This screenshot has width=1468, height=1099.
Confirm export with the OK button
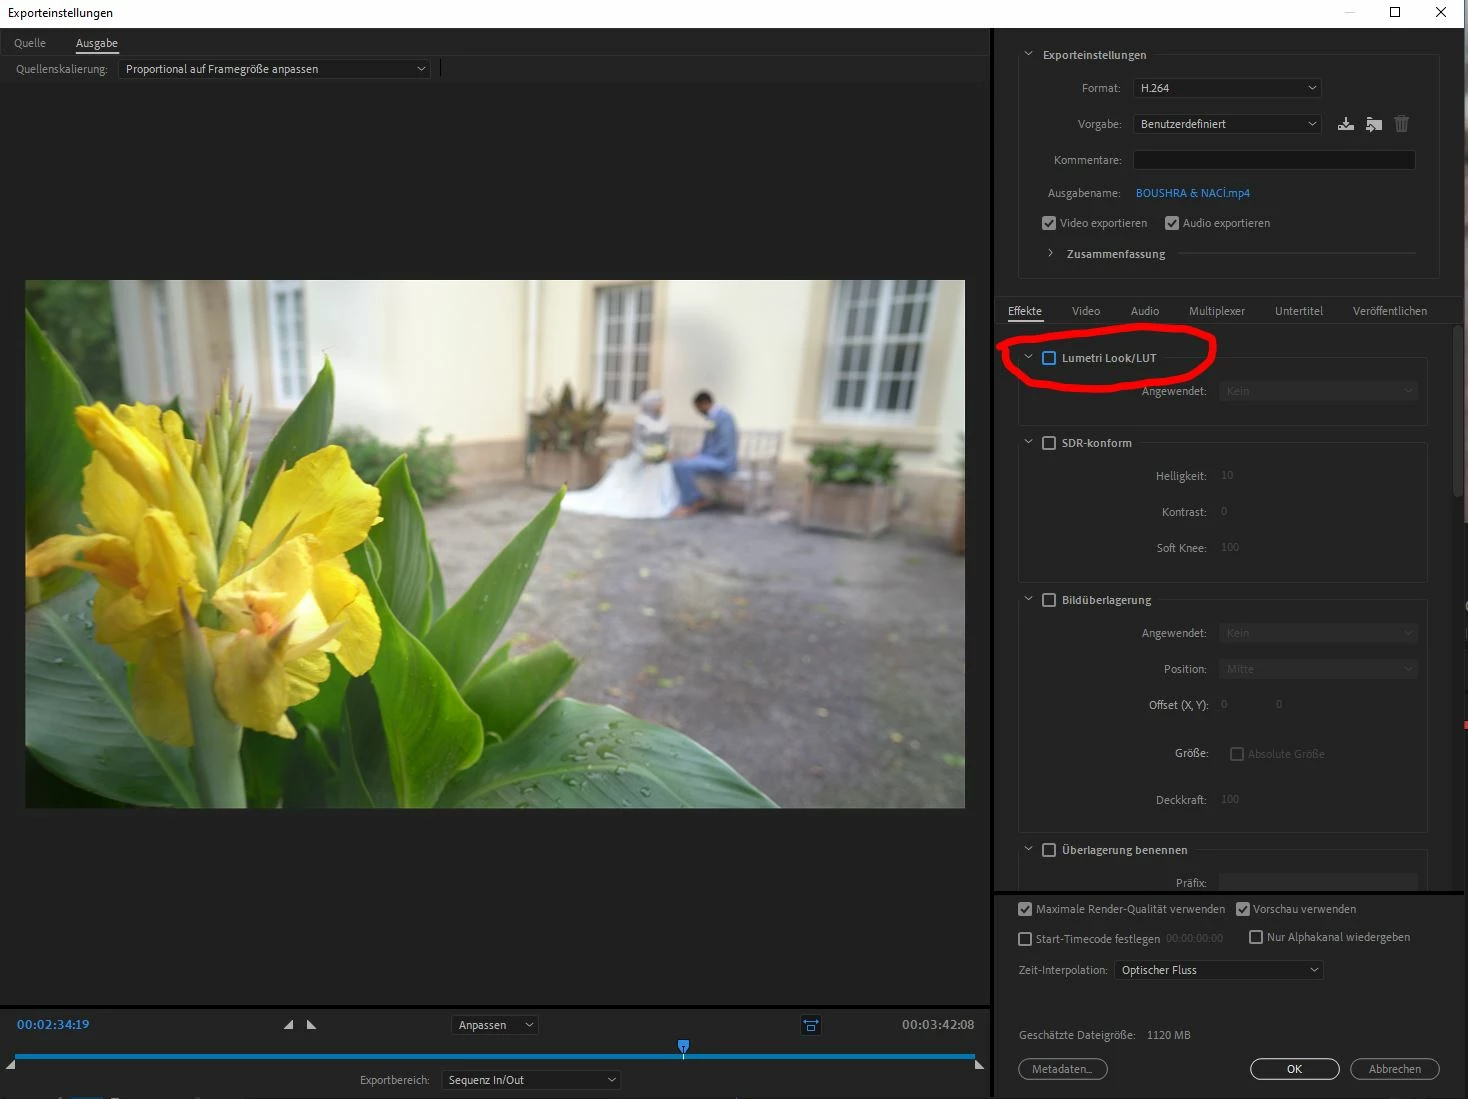tap(1295, 1069)
